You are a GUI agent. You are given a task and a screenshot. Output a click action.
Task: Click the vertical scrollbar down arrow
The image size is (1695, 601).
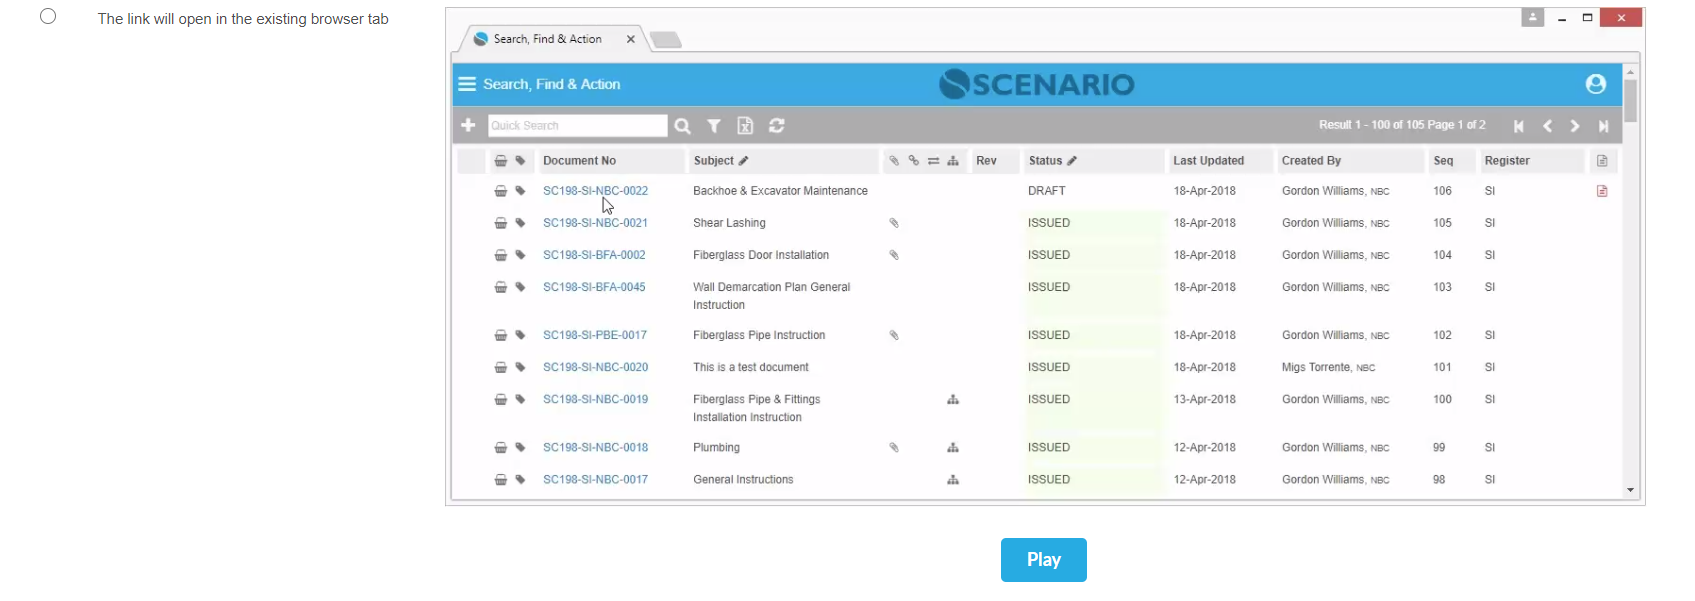[x=1630, y=490]
